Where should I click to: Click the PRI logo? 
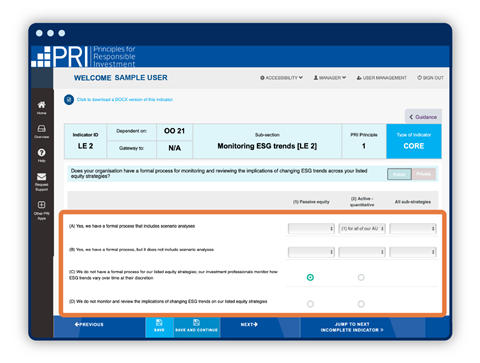click(x=83, y=57)
